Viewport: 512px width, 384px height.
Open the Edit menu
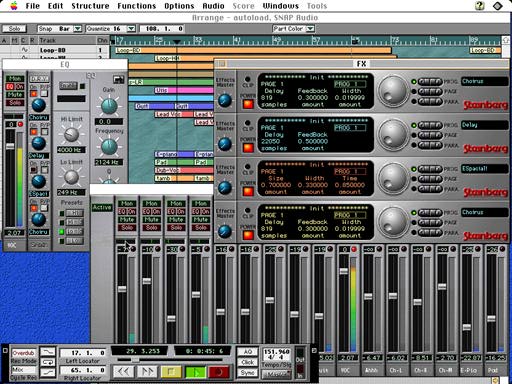(x=55, y=6)
